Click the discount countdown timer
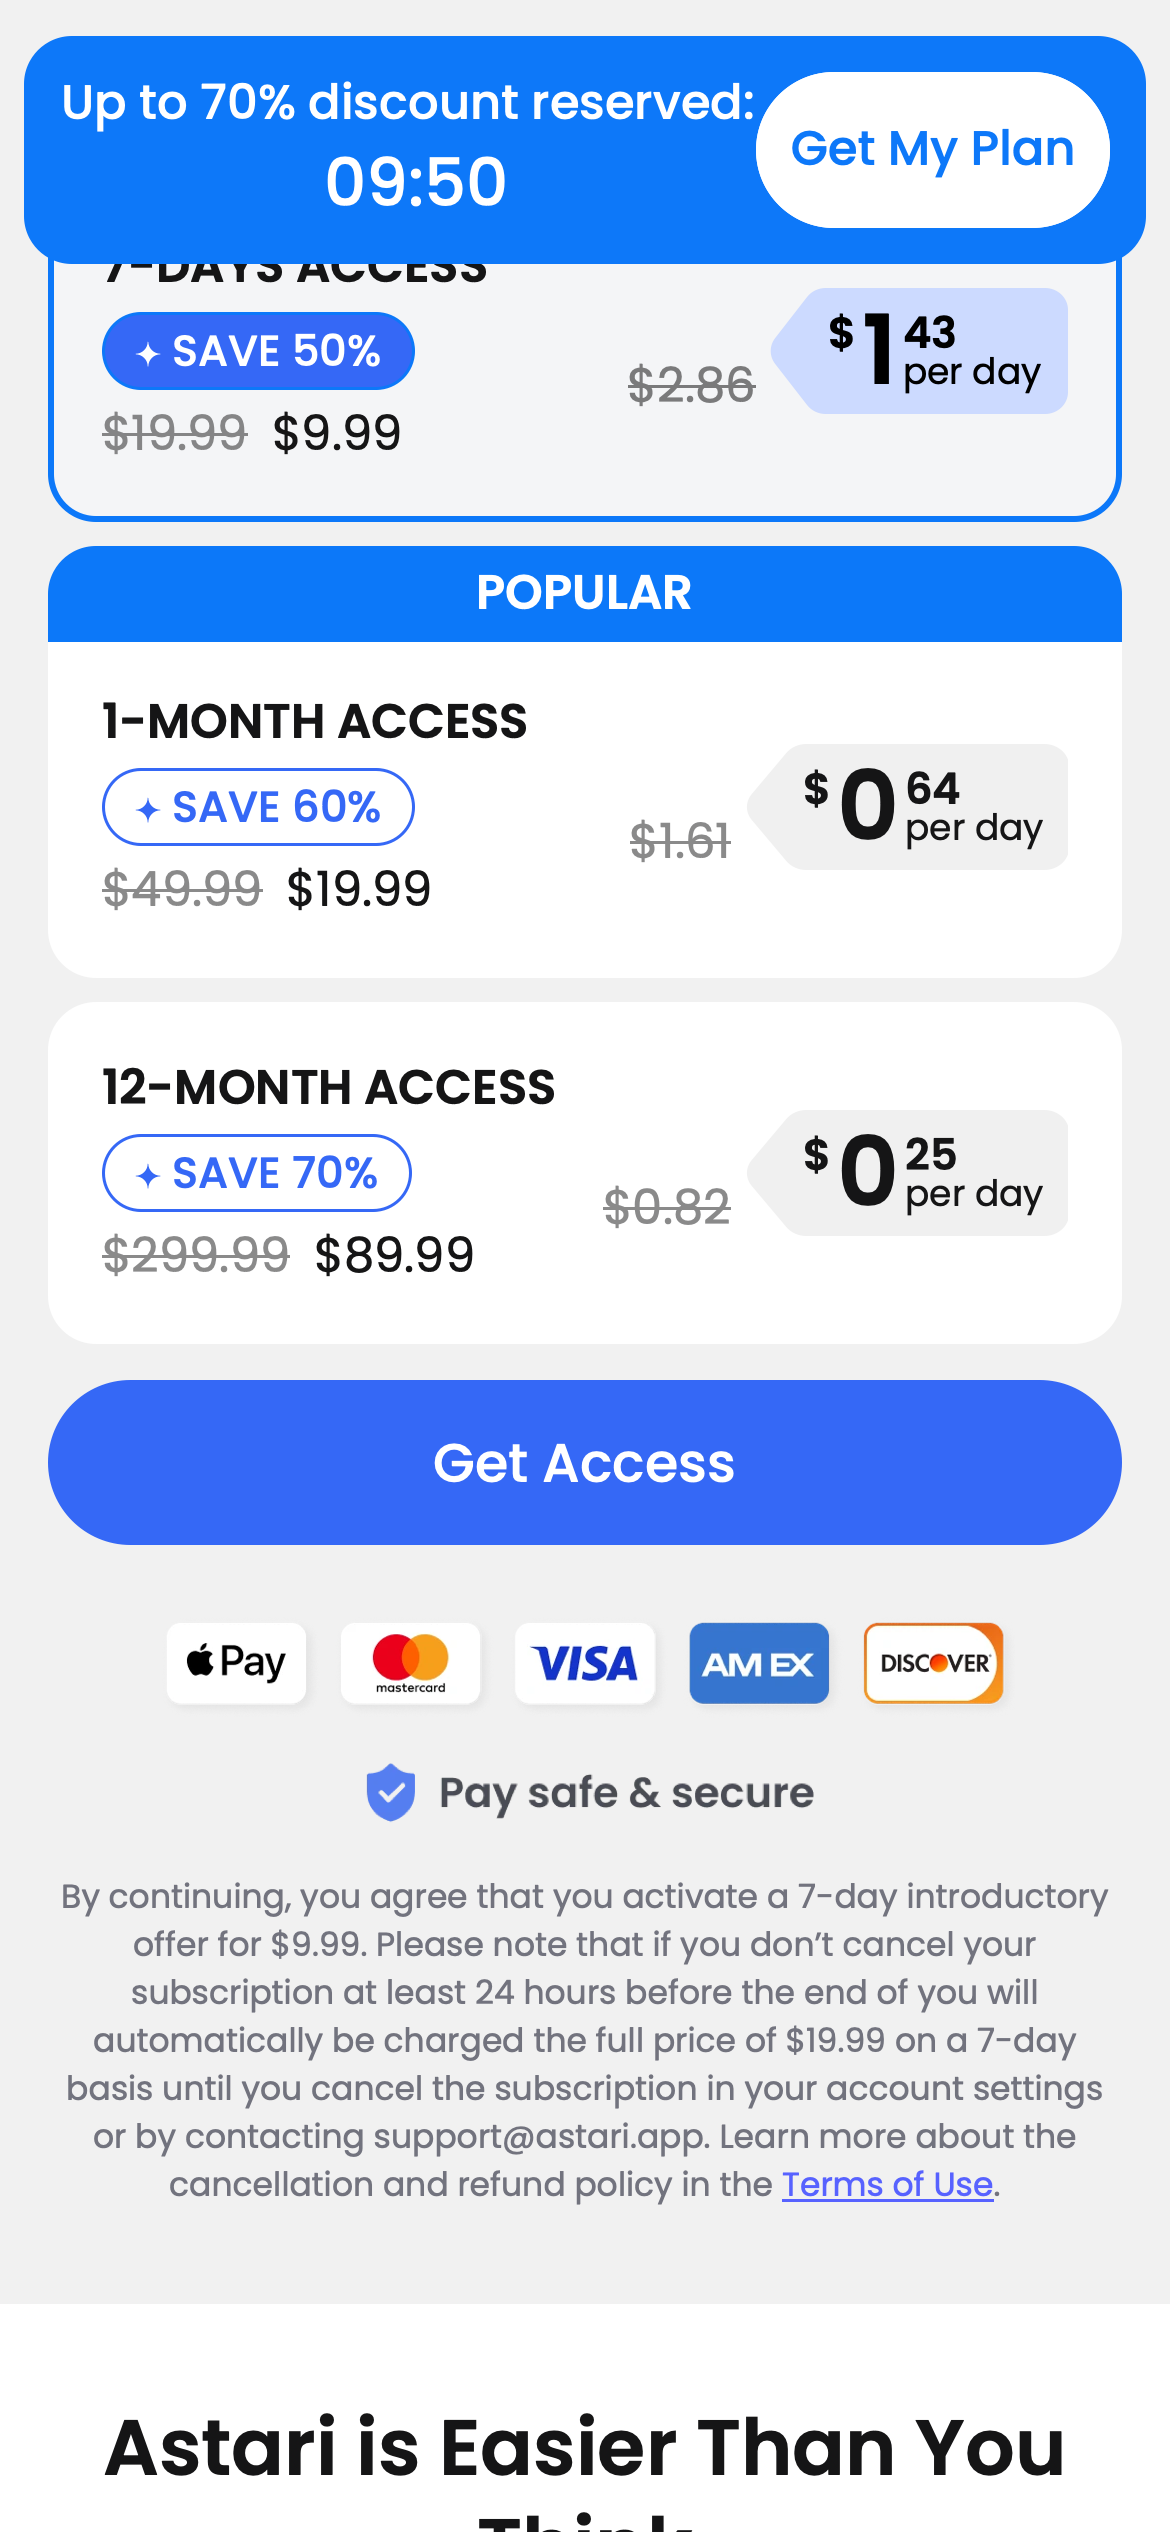 tap(416, 182)
